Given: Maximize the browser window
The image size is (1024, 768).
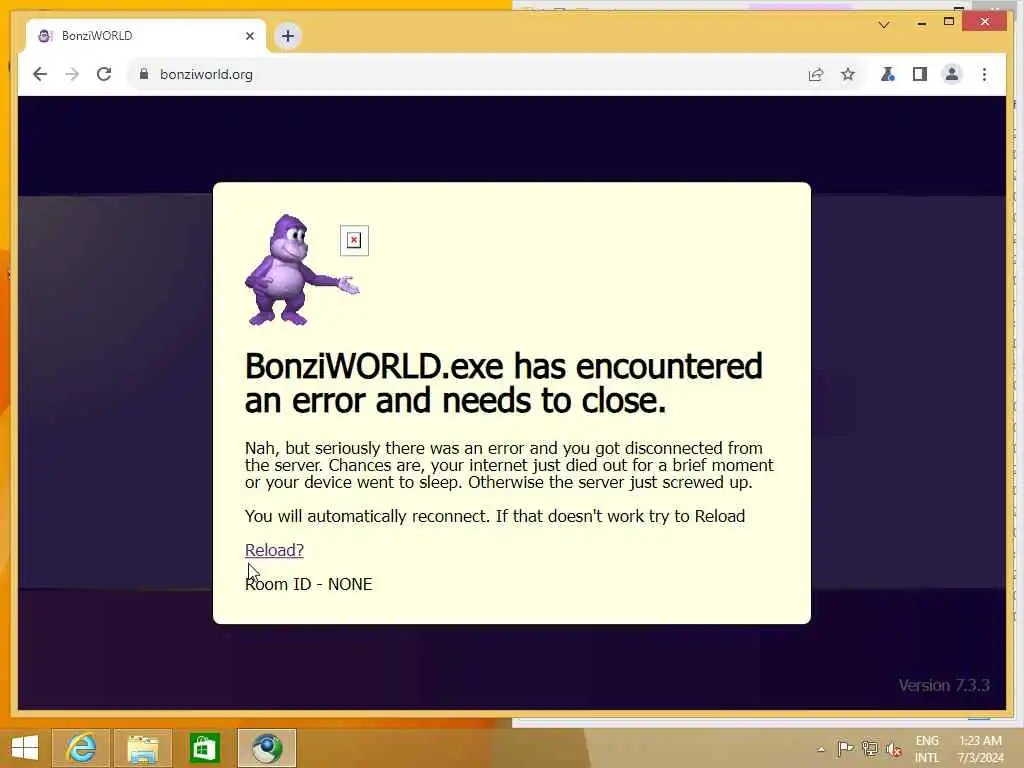Looking at the screenshot, I should (949, 22).
